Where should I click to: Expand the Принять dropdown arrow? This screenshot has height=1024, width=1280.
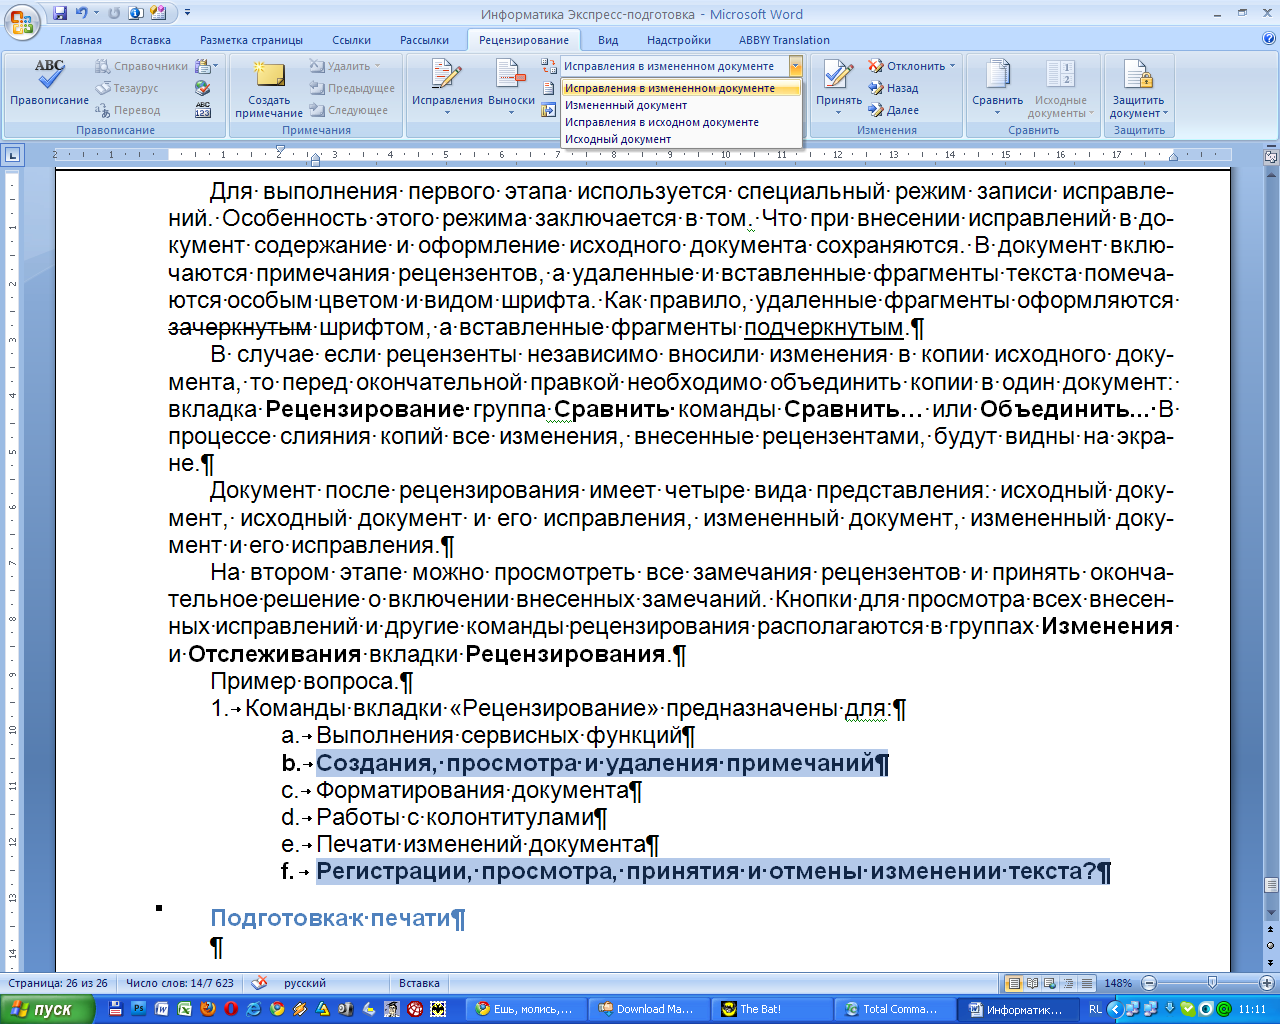tap(838, 113)
